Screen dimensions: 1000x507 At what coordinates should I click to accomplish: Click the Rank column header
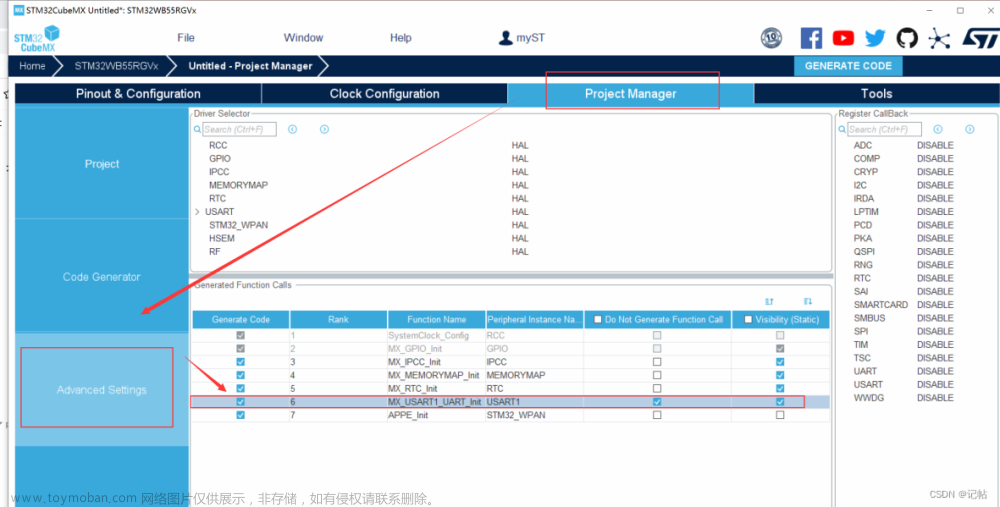pos(338,320)
